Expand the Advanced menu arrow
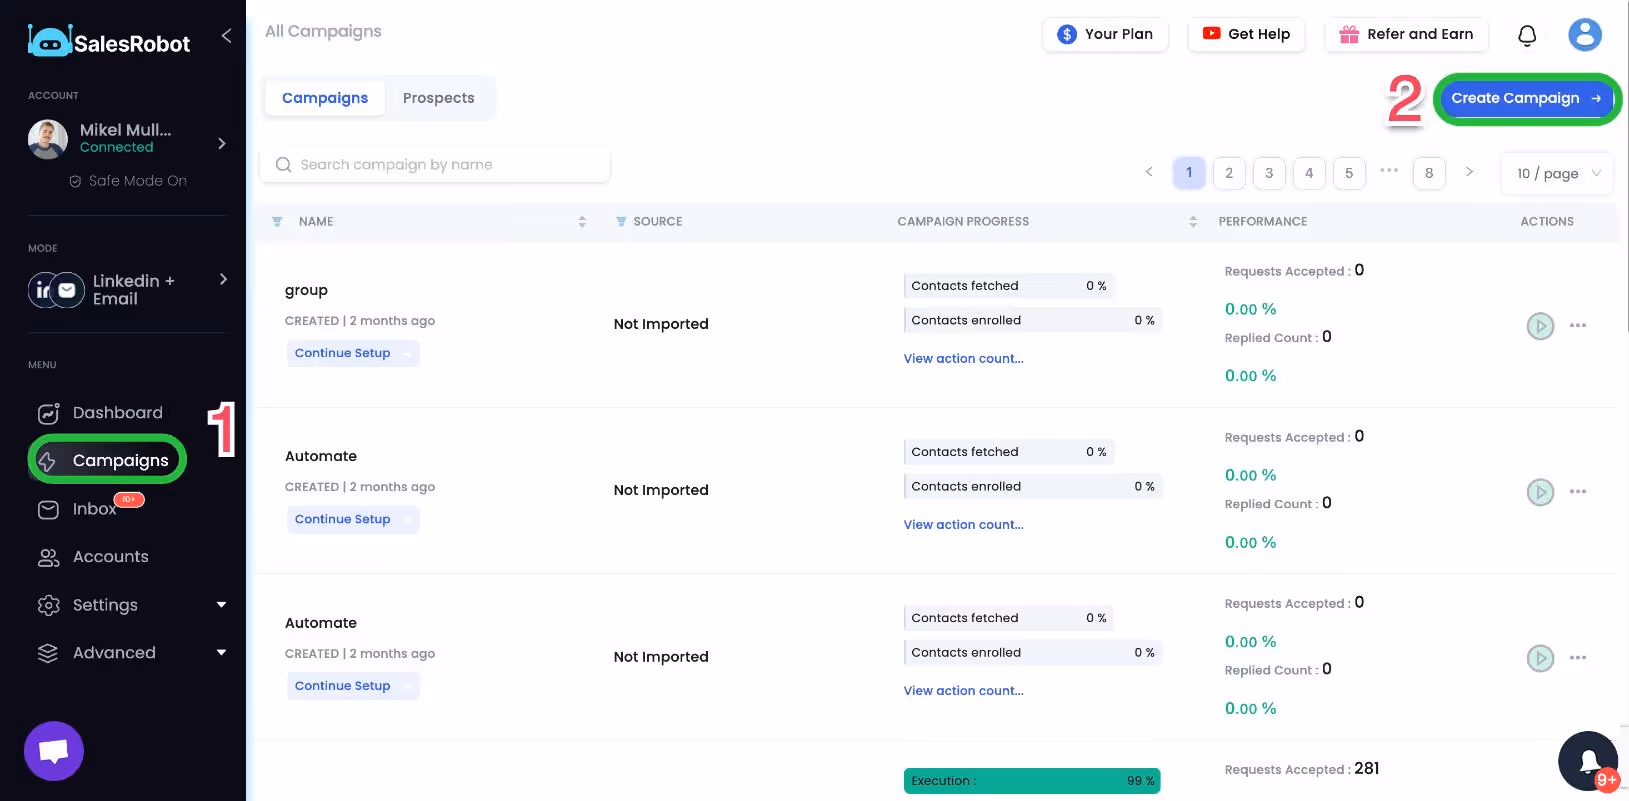Image resolution: width=1629 pixels, height=801 pixels. point(221,653)
